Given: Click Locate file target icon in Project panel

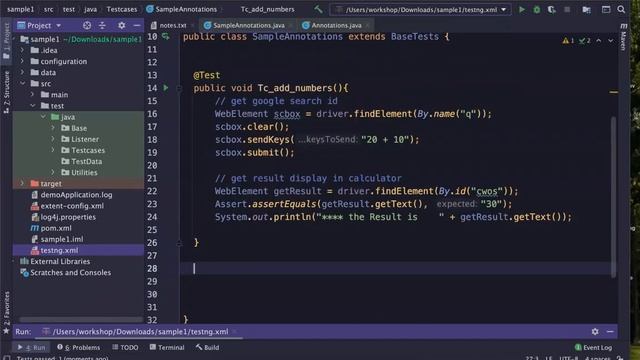Looking at the screenshot, I should point(87,25).
